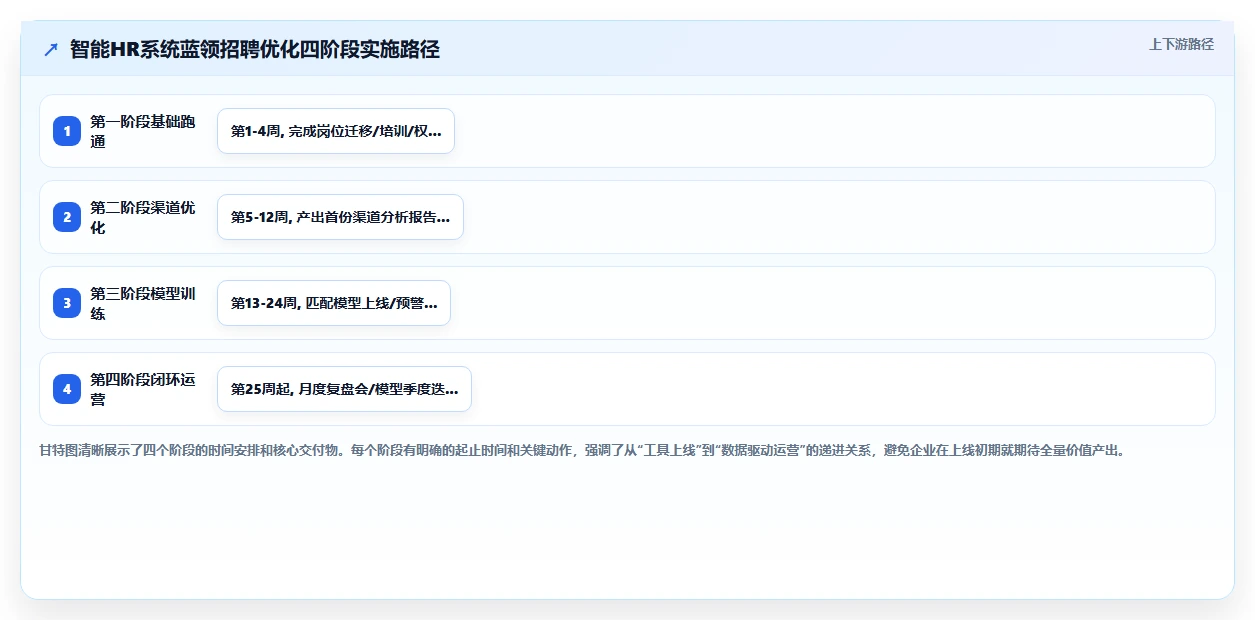Click the 第四阶段闭环运营 label
1255x620 pixels.
pos(143,389)
